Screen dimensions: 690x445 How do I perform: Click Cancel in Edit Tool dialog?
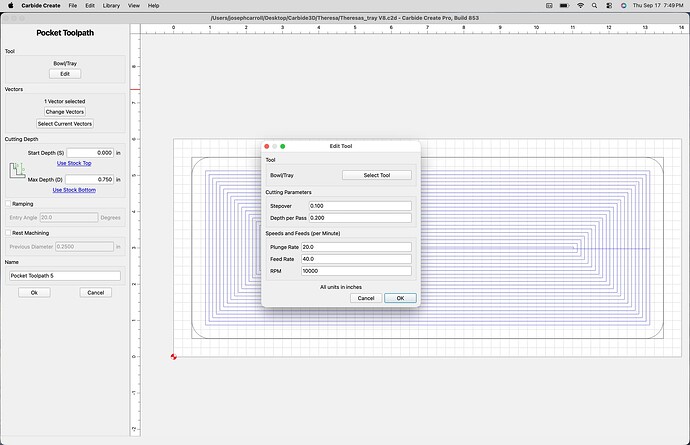(366, 298)
